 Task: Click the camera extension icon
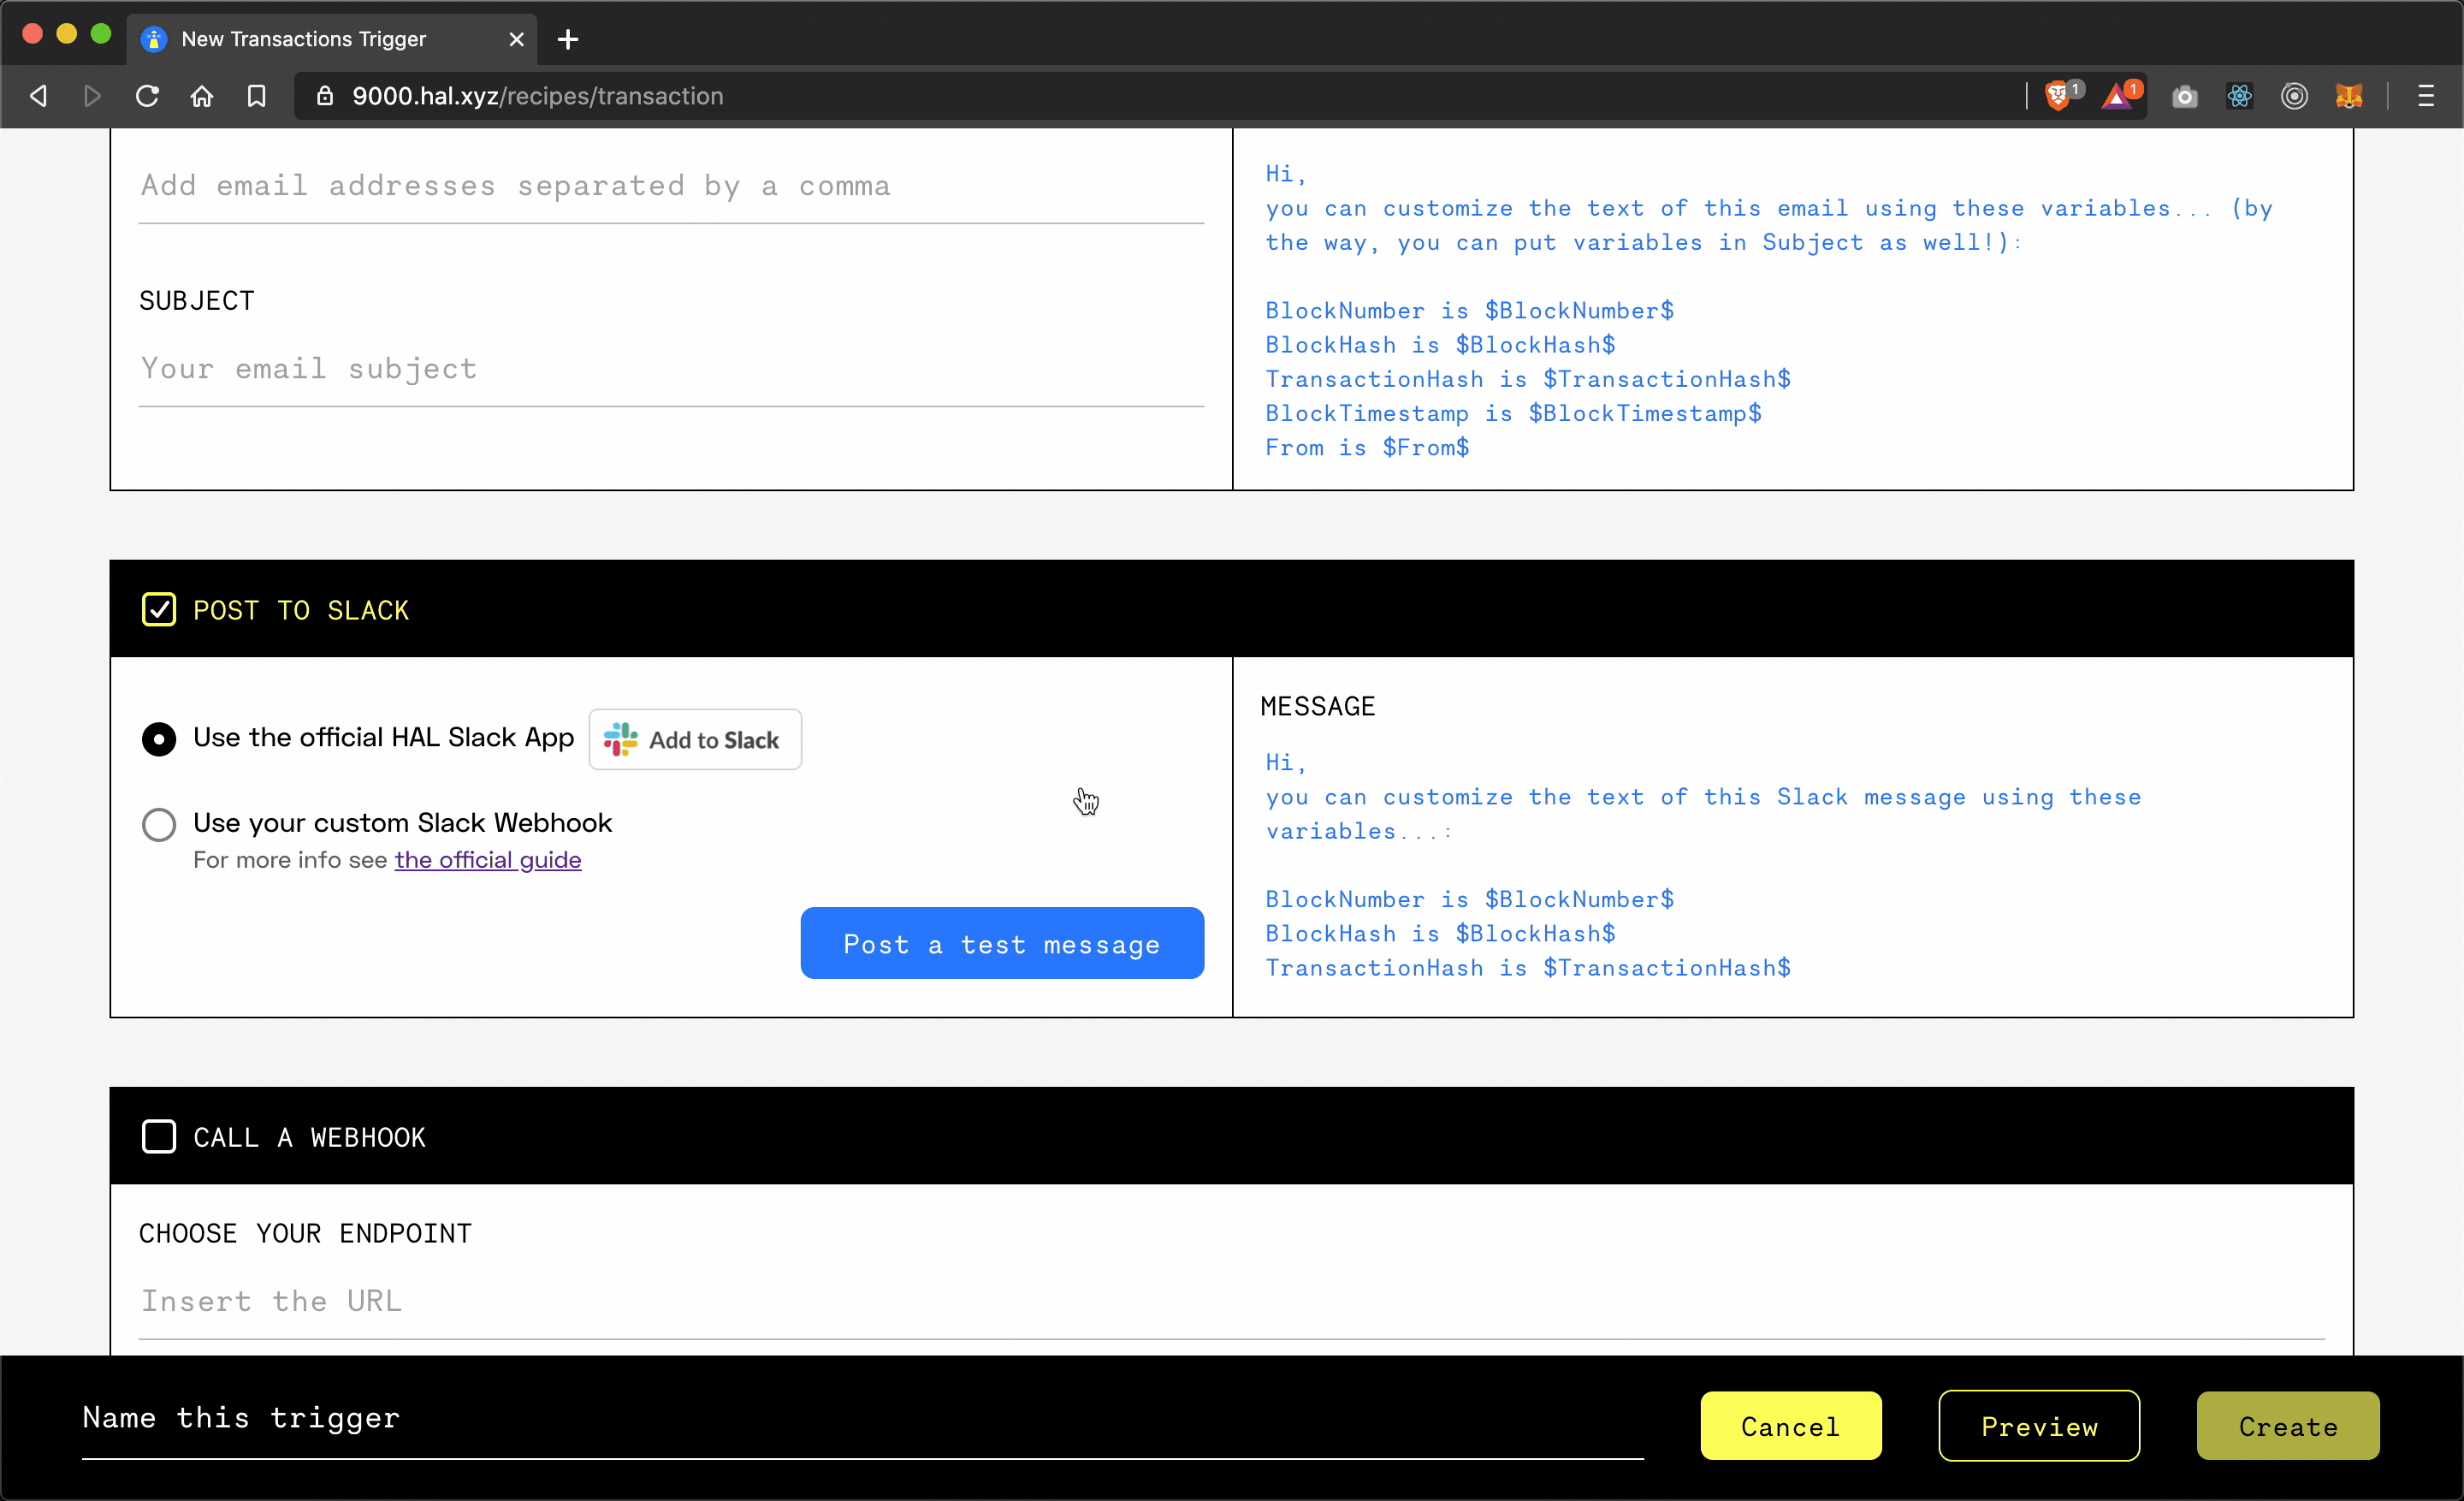click(2185, 96)
